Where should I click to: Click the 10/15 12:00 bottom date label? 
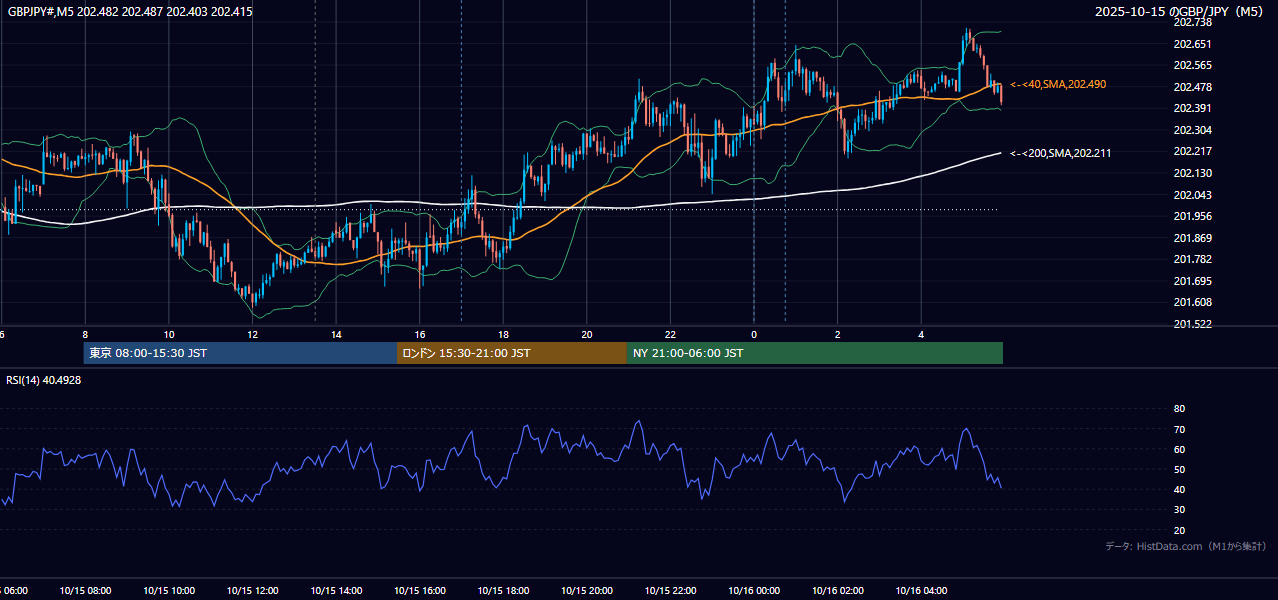click(x=252, y=591)
